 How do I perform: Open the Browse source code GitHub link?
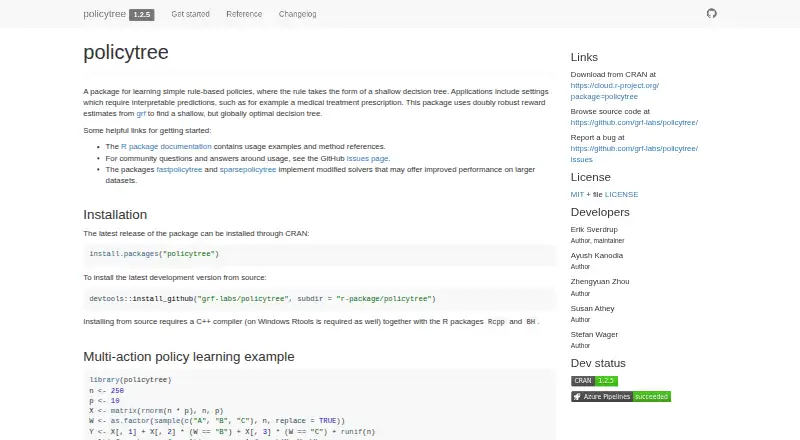click(x=634, y=123)
